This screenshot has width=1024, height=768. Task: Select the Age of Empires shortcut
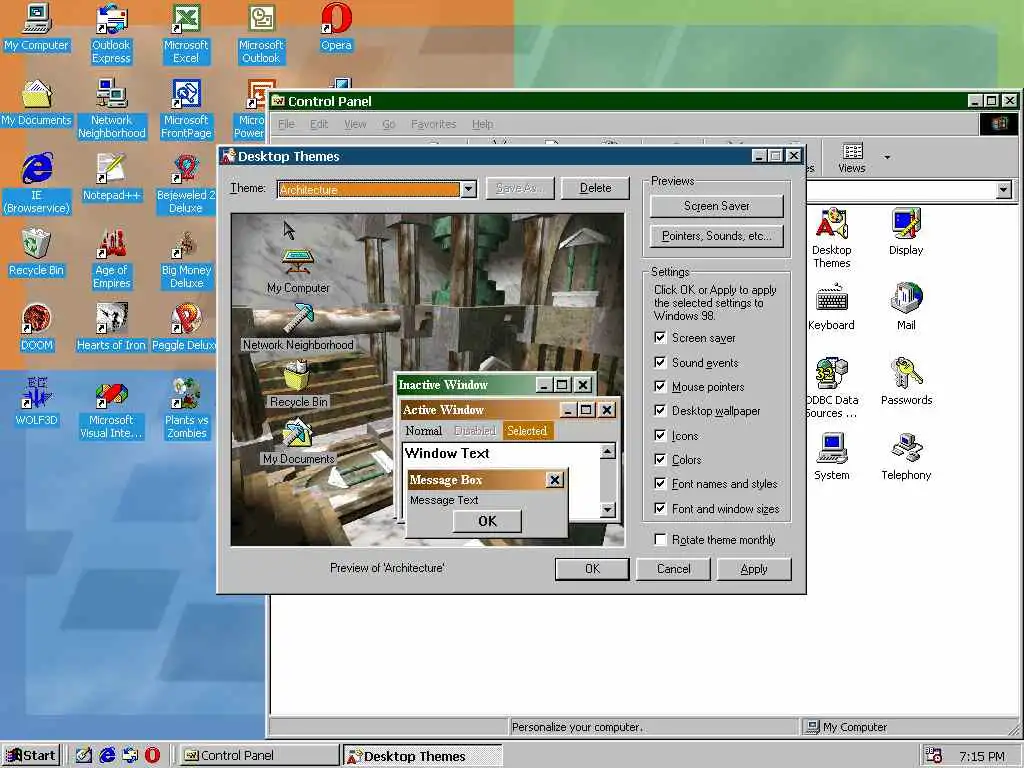(x=112, y=259)
